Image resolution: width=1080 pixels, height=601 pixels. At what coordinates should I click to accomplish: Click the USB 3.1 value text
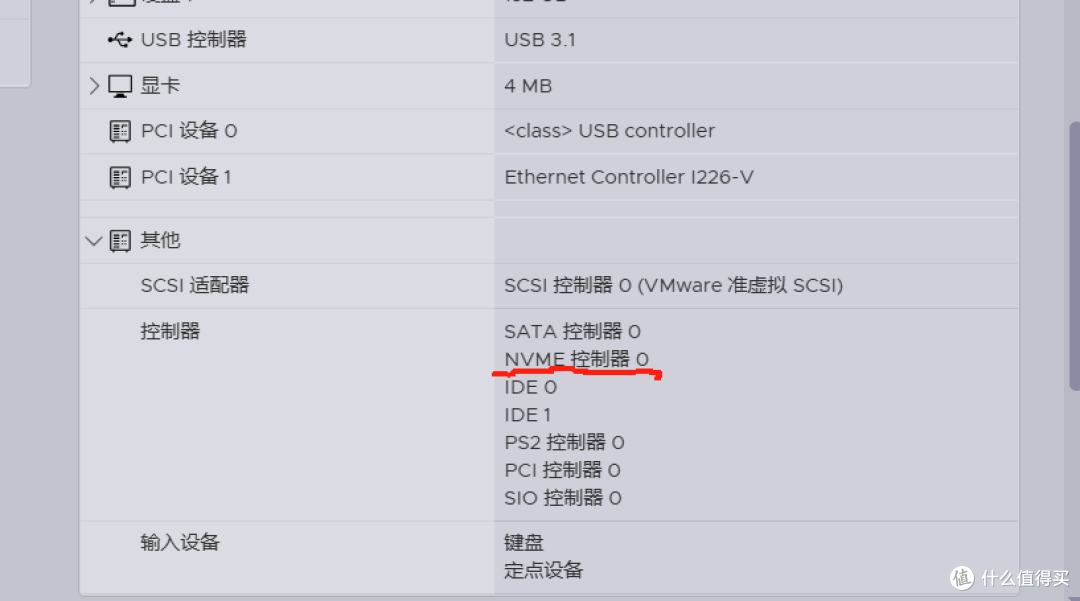pos(540,40)
